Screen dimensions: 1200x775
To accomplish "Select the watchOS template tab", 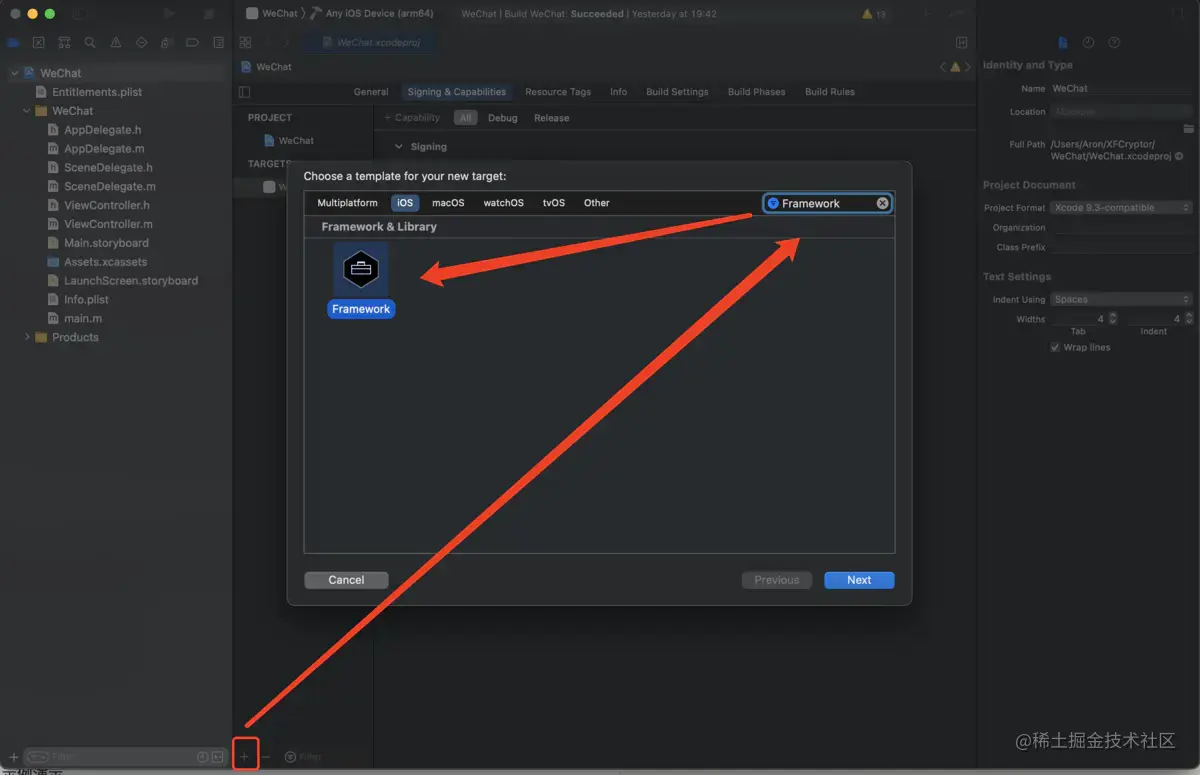I will coord(503,203).
